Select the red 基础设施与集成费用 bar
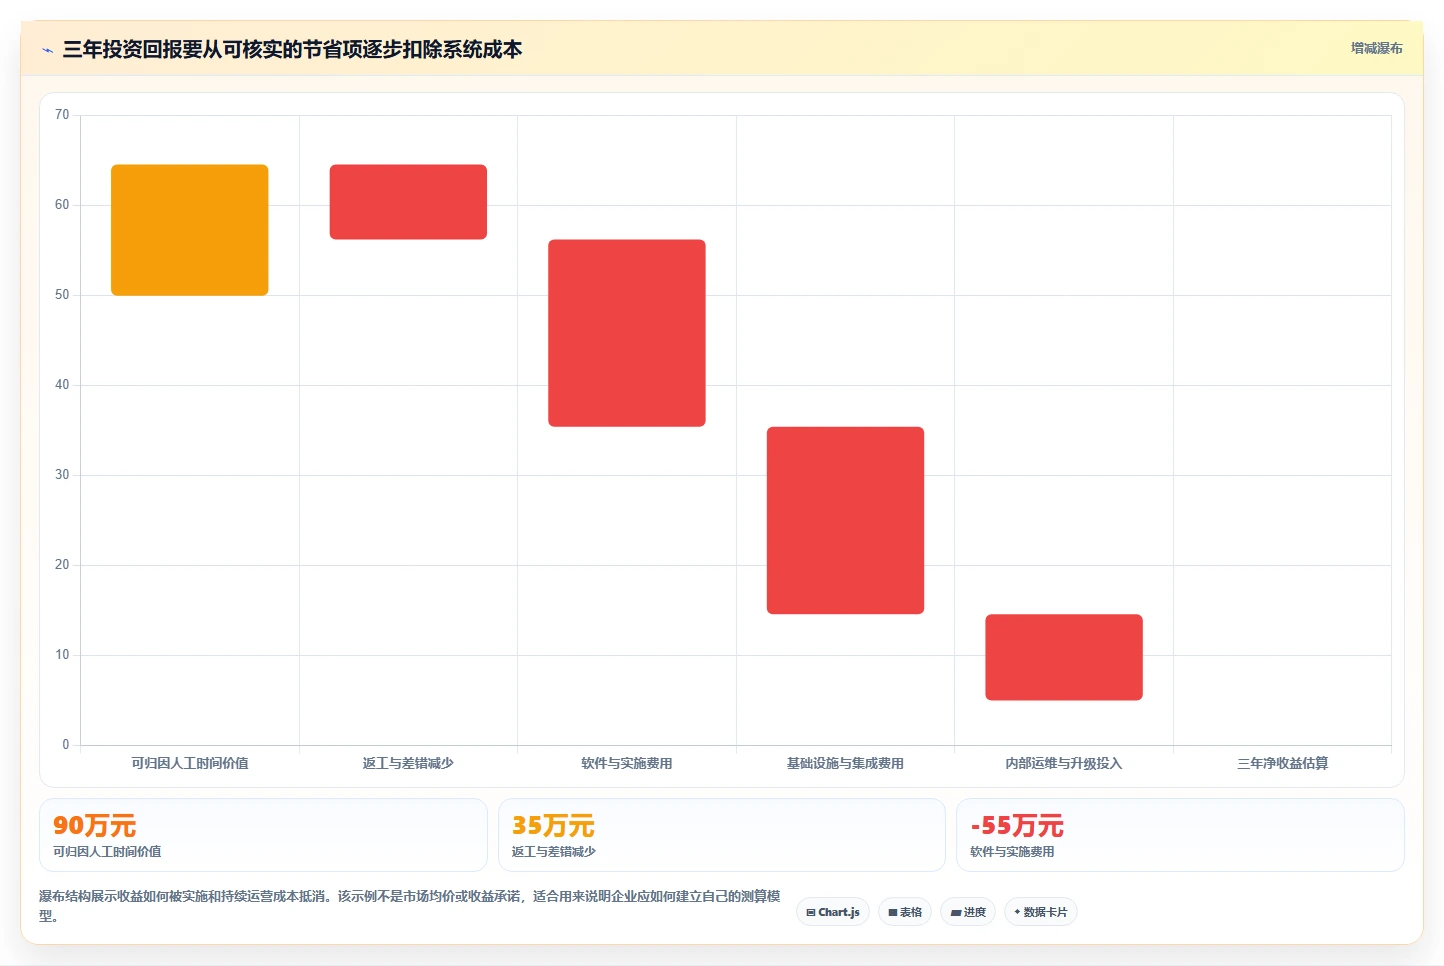1444x966 pixels. coord(845,520)
